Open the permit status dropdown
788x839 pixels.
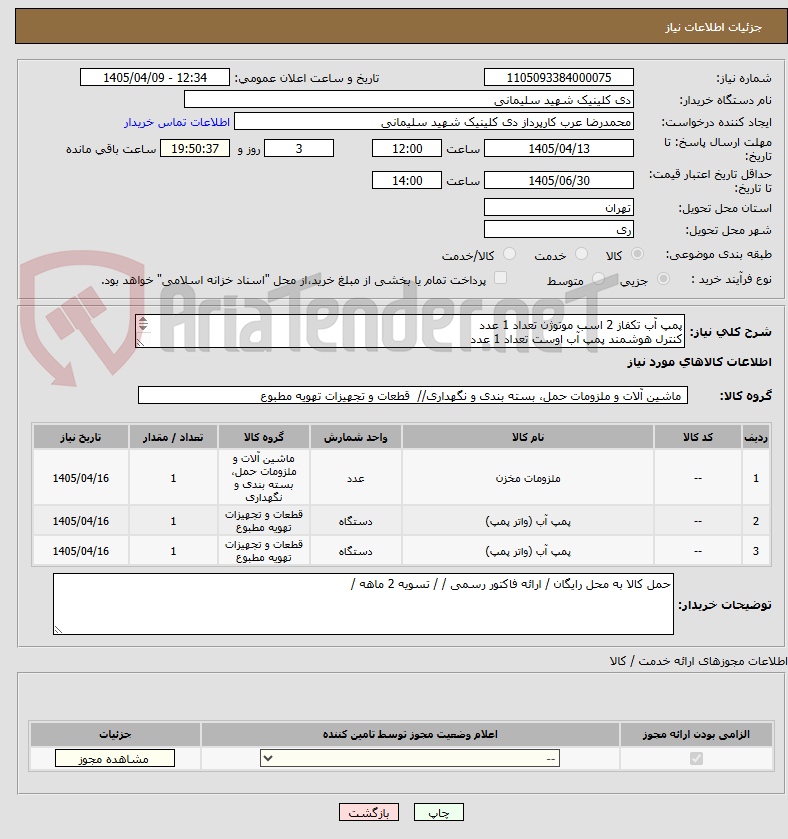(x=410, y=758)
